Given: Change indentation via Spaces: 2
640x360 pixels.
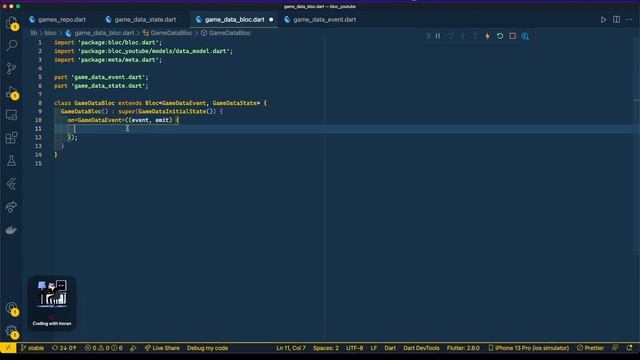Looking at the screenshot, I should (x=325, y=348).
